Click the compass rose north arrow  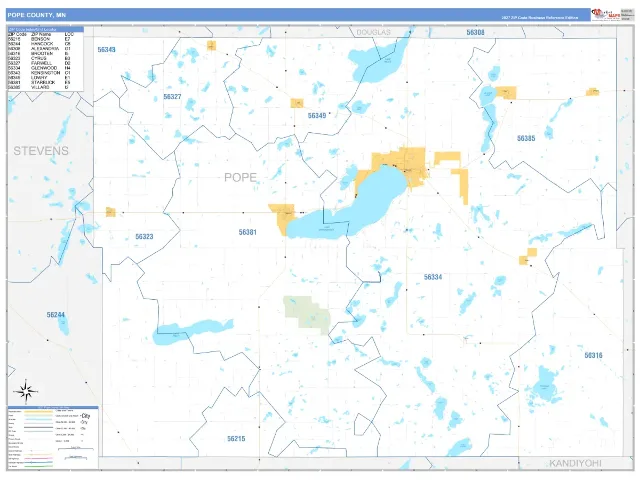click(26, 391)
